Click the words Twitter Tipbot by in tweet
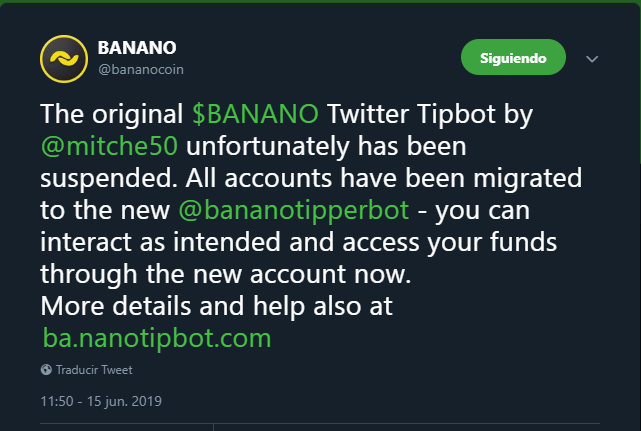 (430, 114)
